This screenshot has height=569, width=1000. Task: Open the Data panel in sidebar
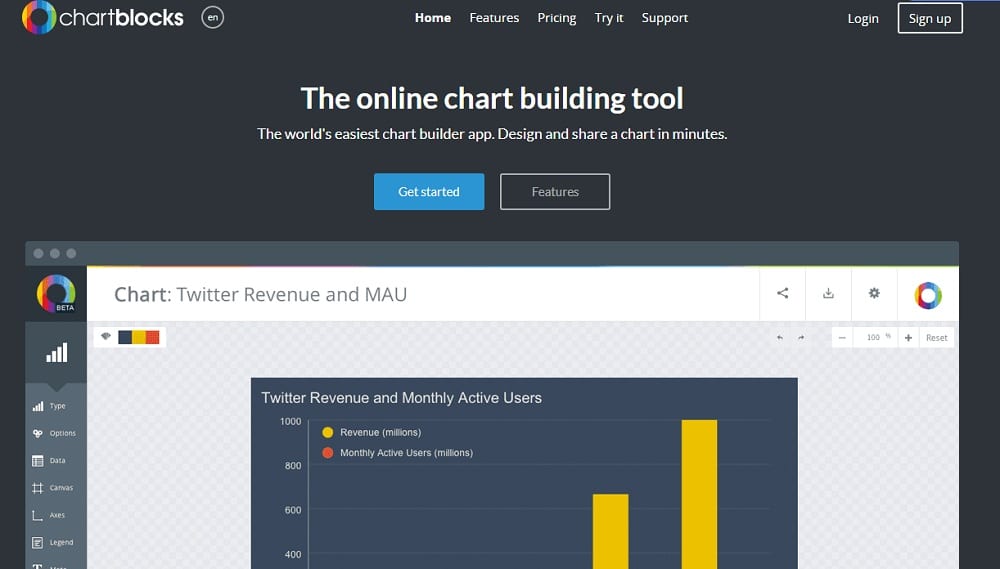pyautogui.click(x=49, y=461)
